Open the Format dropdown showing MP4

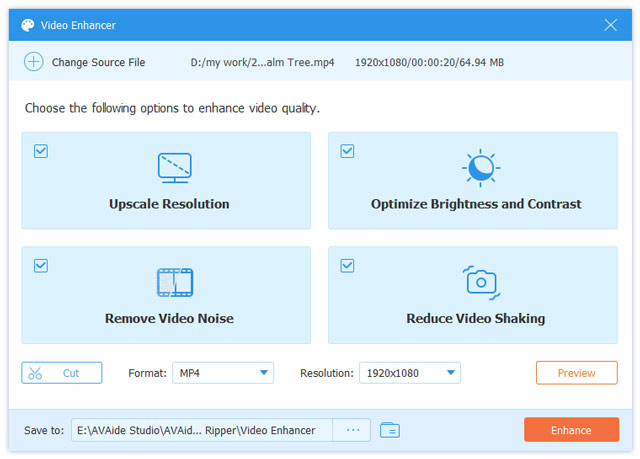click(x=223, y=373)
